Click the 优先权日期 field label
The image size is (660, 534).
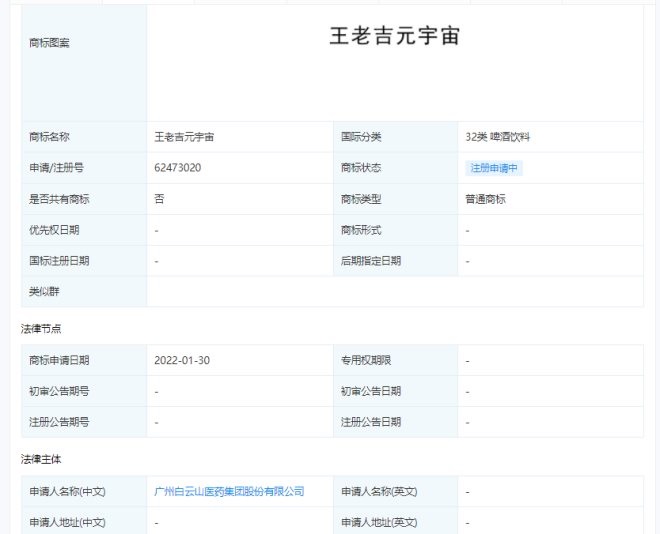tap(54, 230)
